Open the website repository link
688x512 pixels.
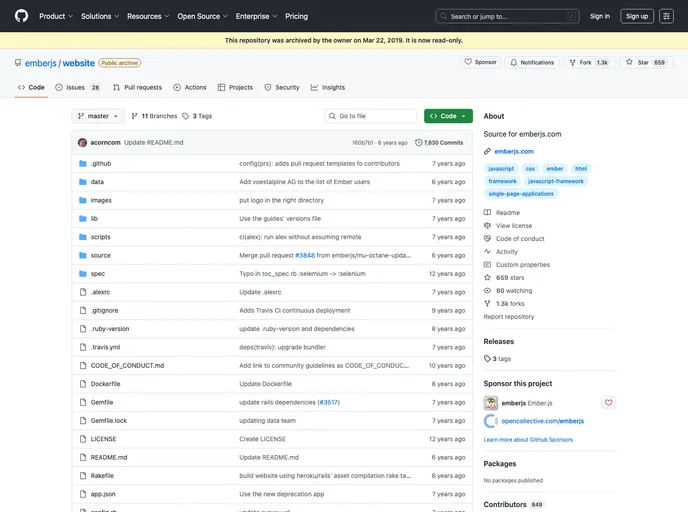point(79,63)
